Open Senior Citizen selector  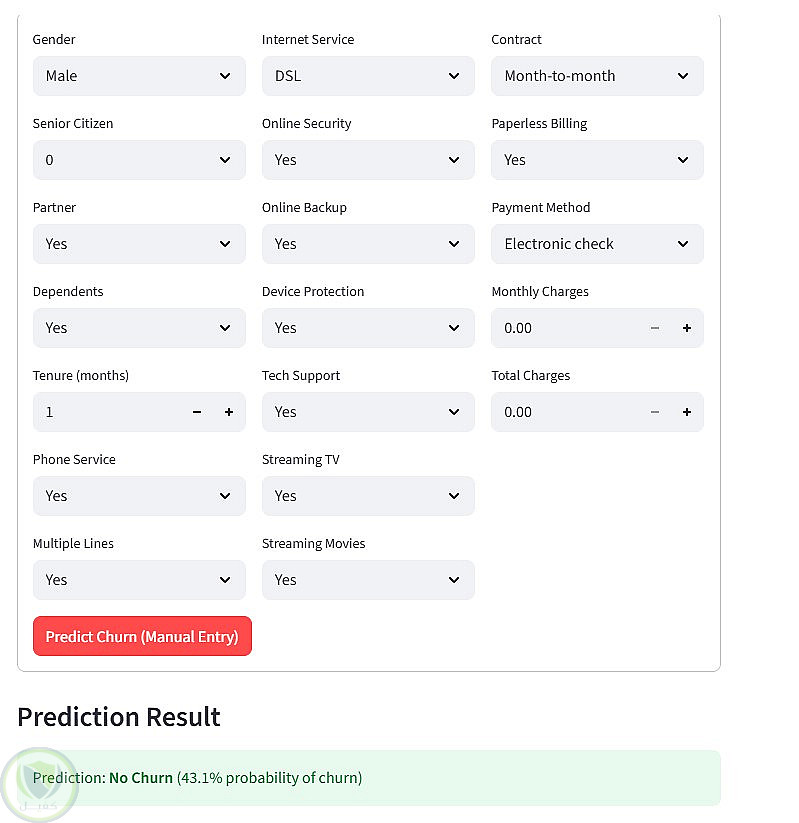[x=139, y=160]
